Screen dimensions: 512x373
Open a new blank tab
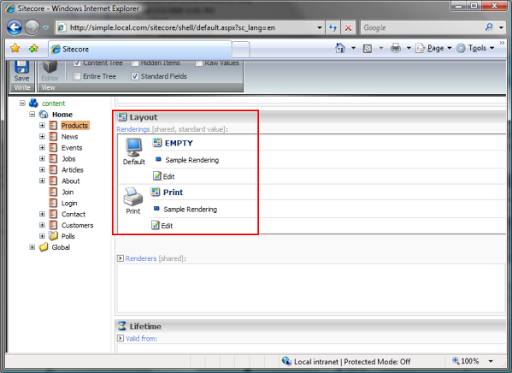click(x=240, y=49)
